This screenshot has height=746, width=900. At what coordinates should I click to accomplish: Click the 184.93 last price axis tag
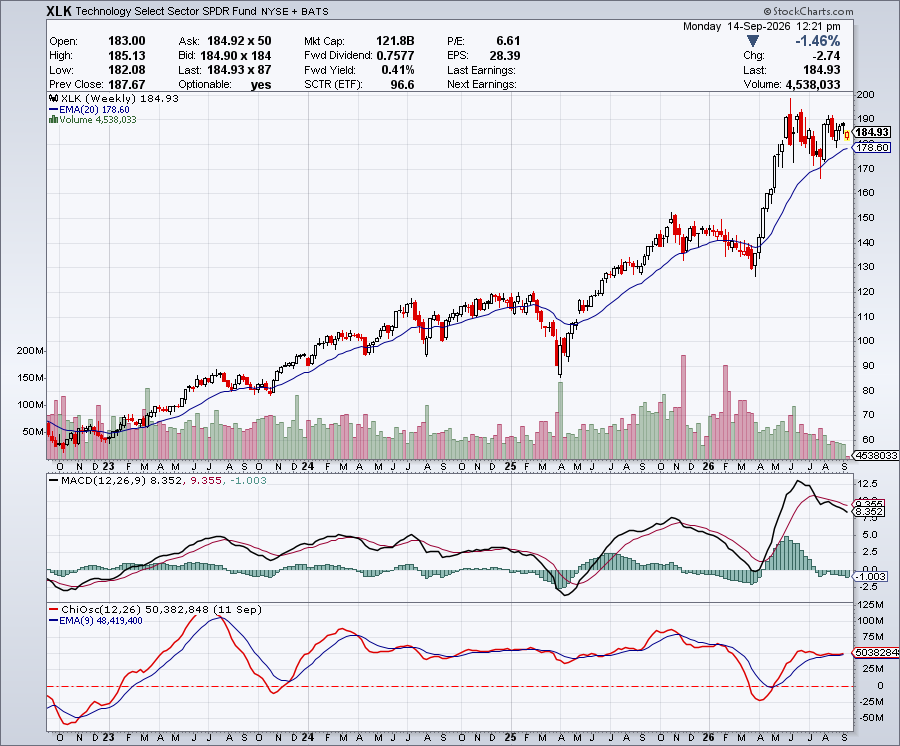pos(872,133)
